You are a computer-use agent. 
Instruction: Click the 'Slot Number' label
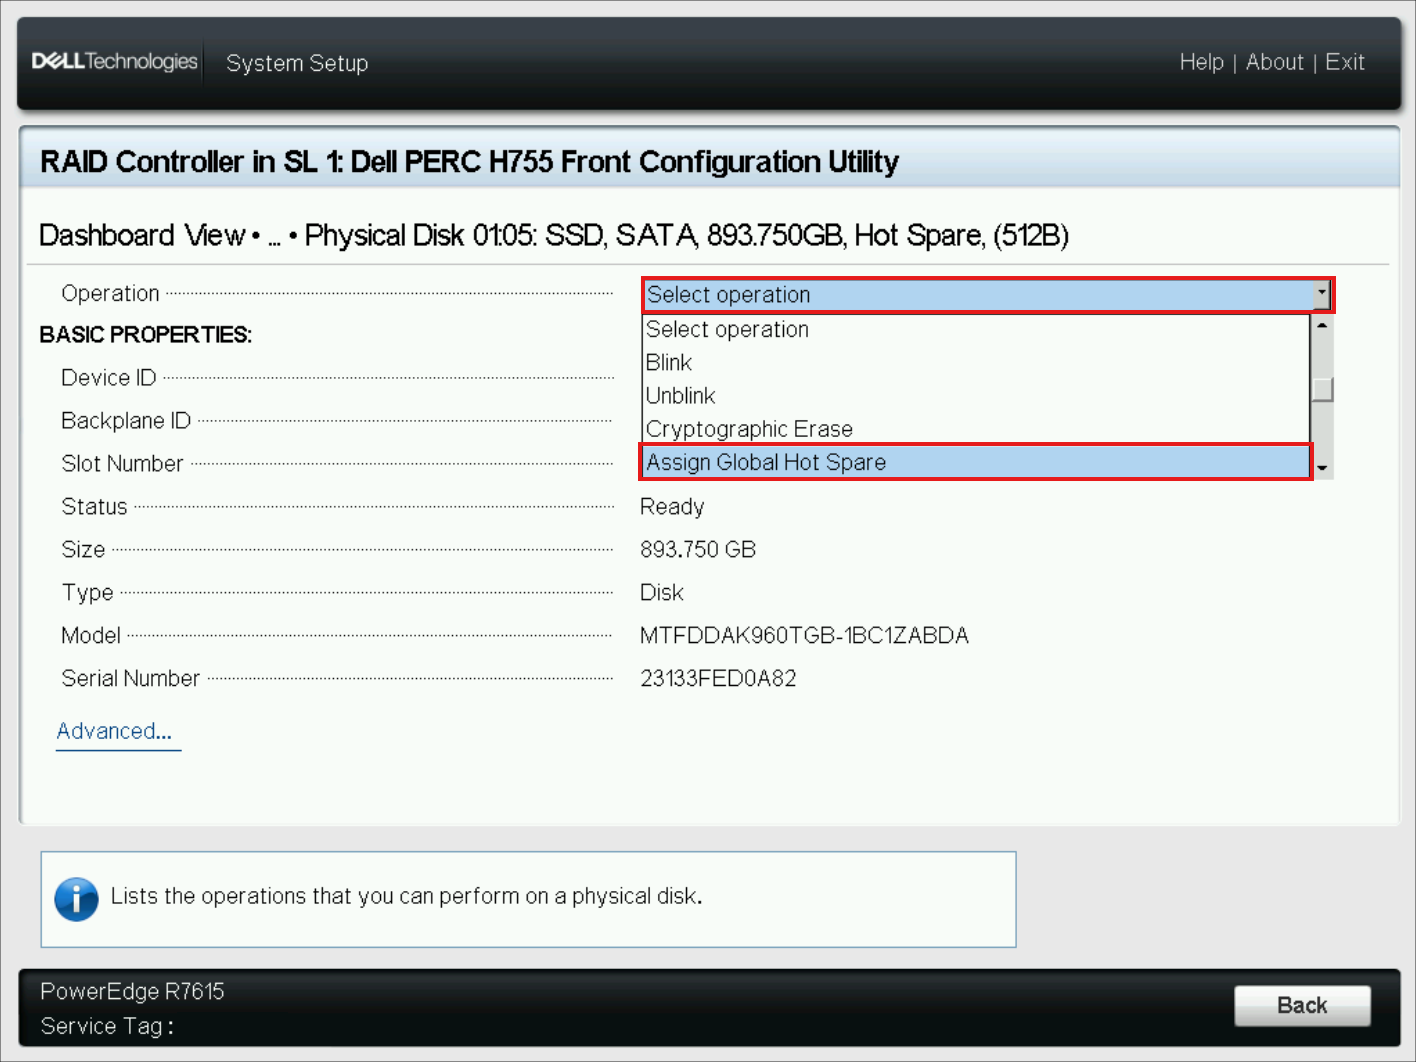coord(122,463)
